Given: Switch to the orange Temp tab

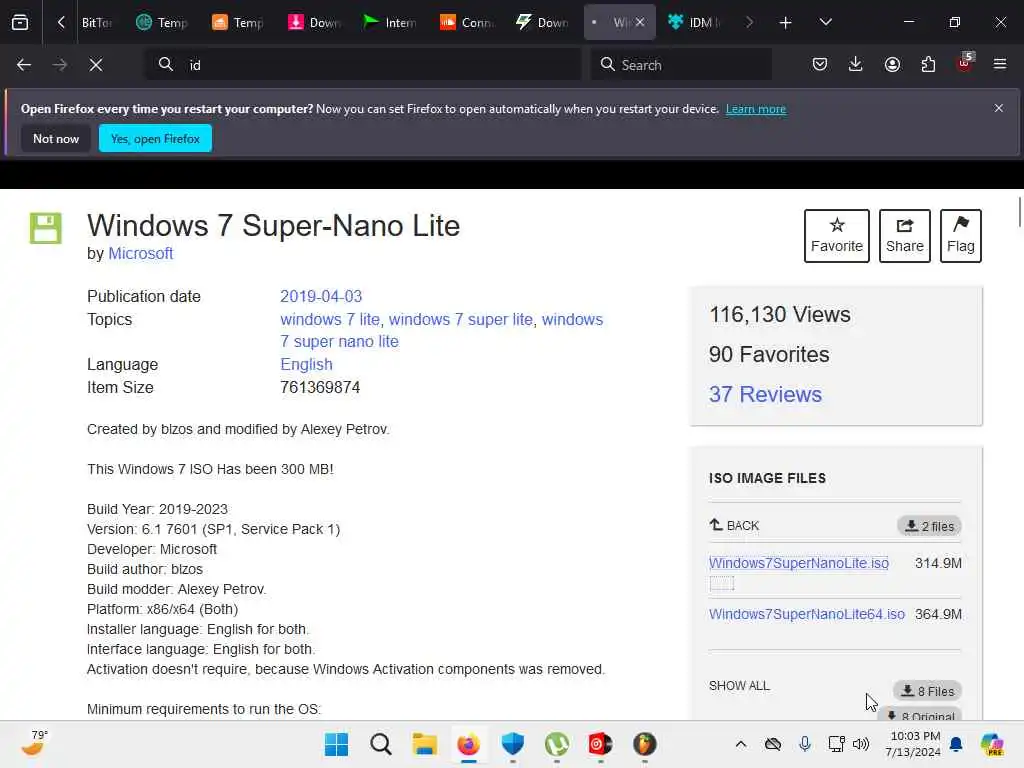Looking at the screenshot, I should pyautogui.click(x=238, y=22).
